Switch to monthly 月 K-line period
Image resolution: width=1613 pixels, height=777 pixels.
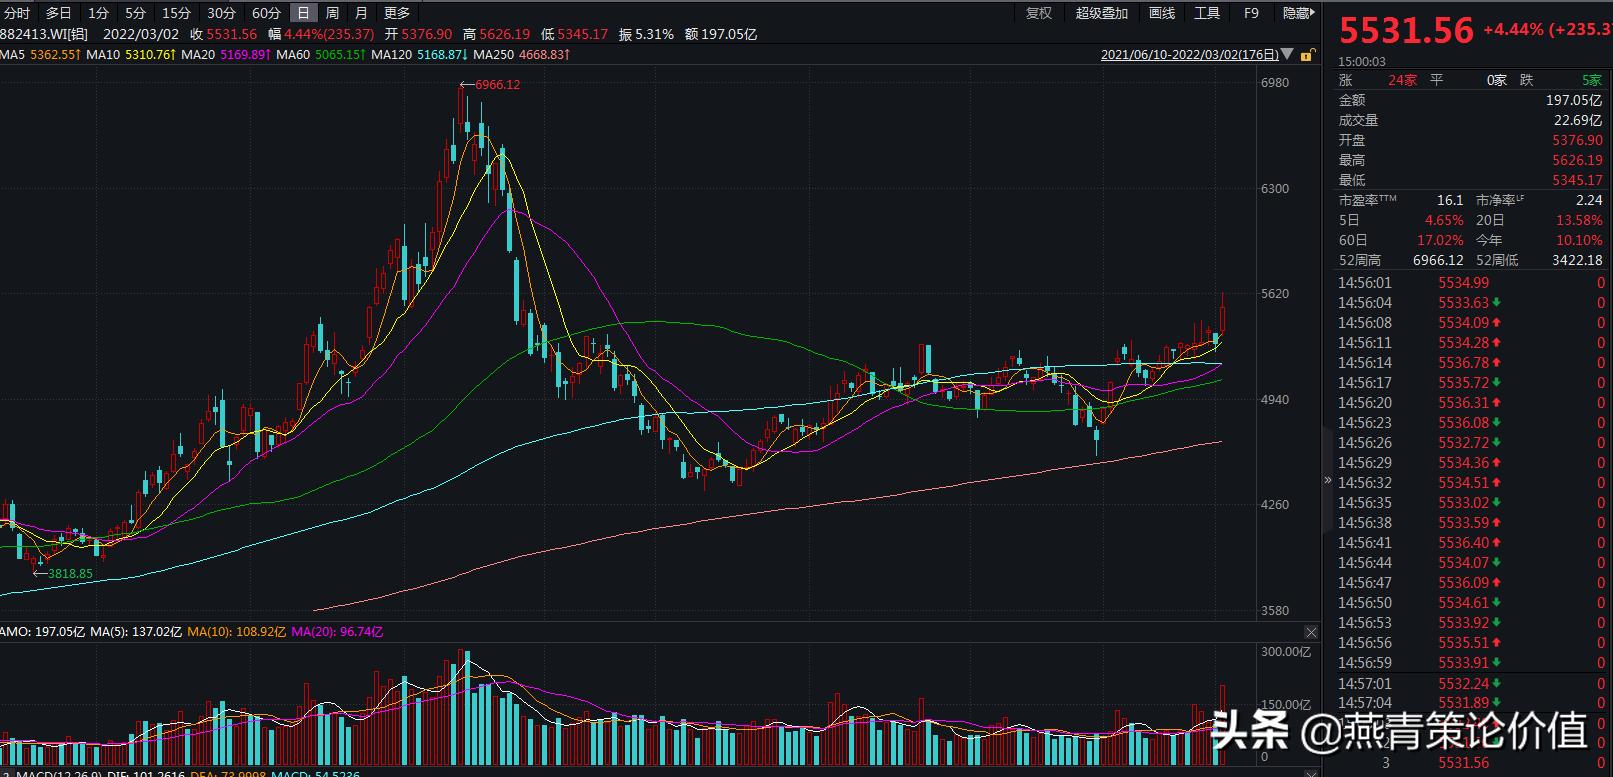(361, 13)
